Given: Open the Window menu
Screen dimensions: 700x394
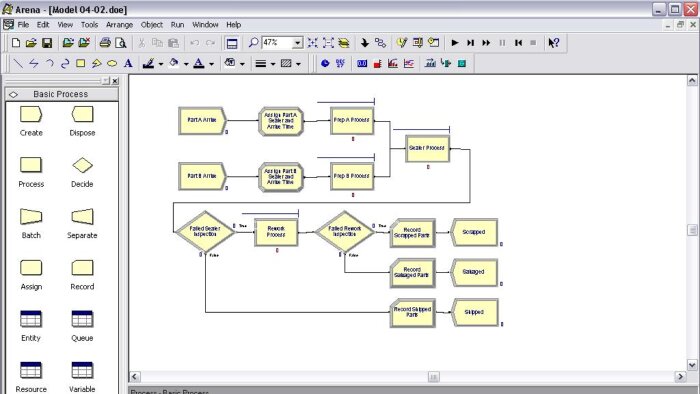Looking at the screenshot, I should coord(205,25).
